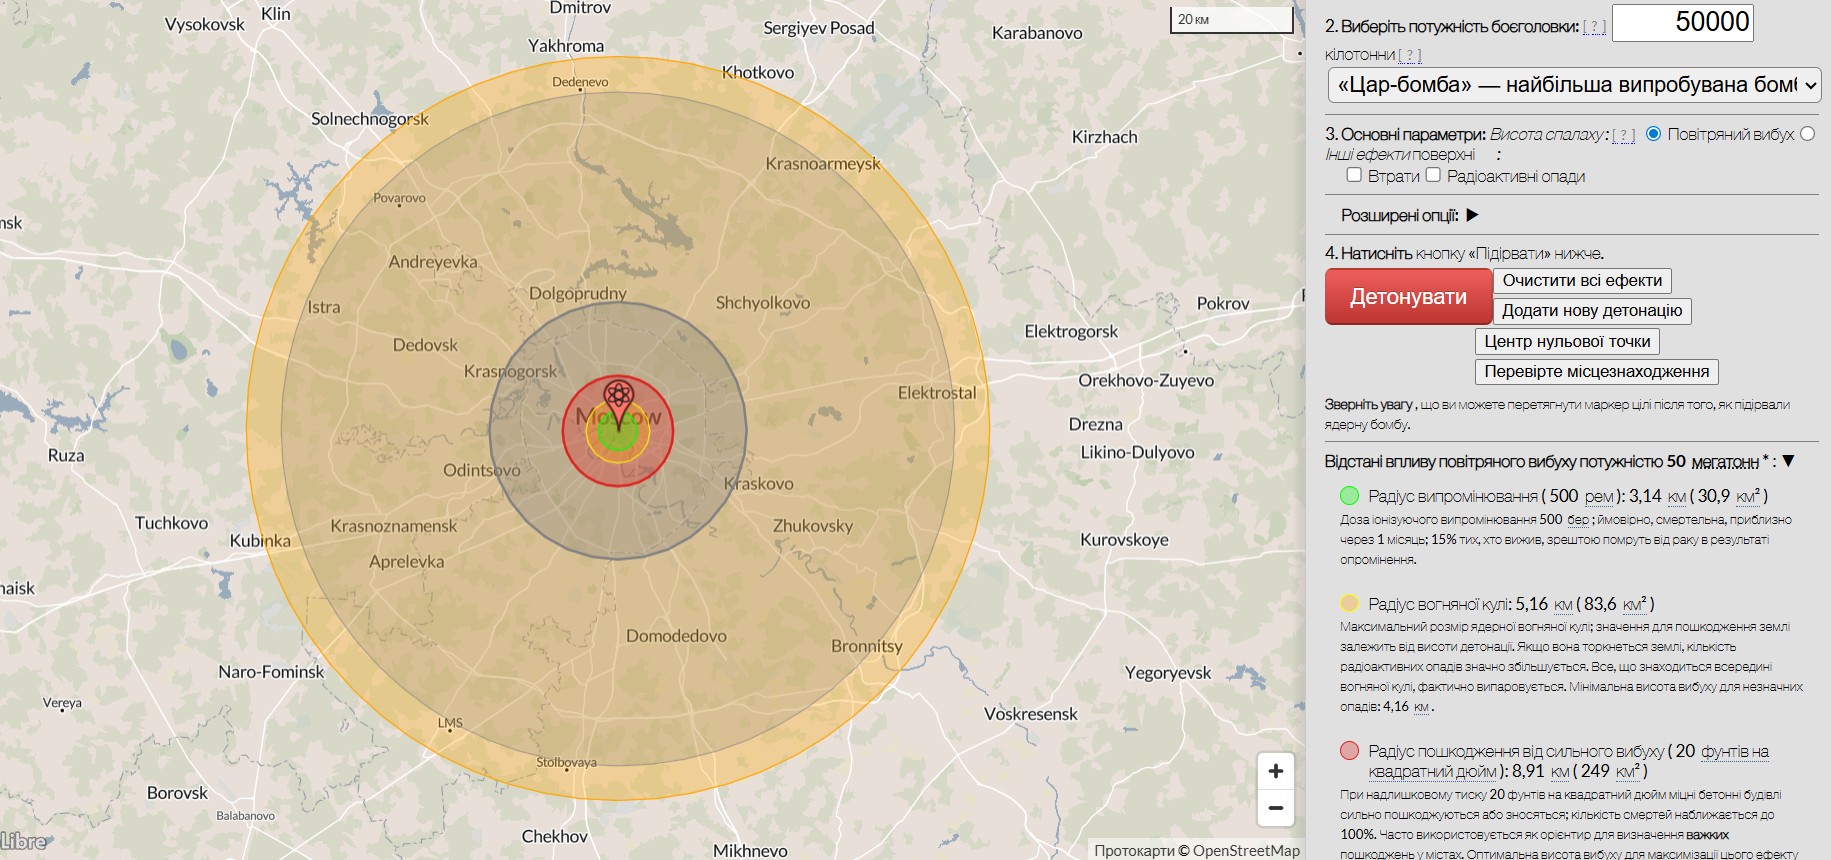The image size is (1831, 860).
Task: Click green radiation radius color swatch
Action: (x=1349, y=496)
